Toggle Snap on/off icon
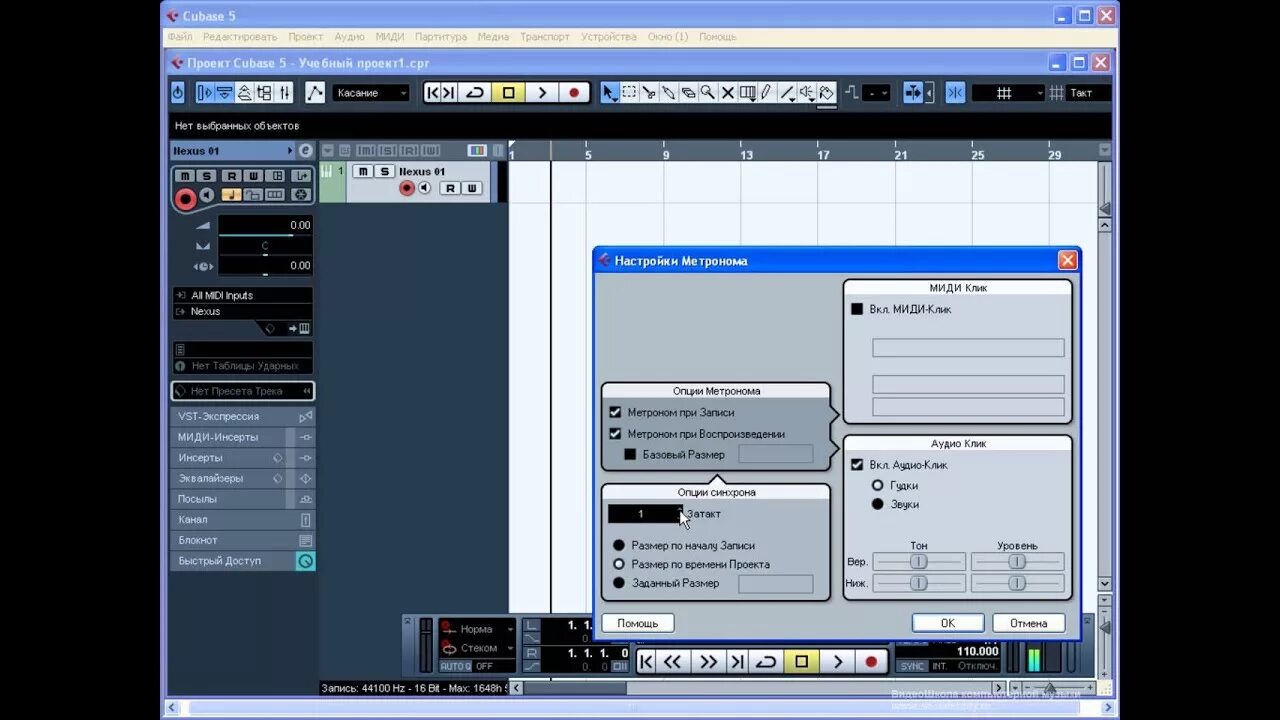This screenshot has width=1280, height=720. tap(955, 93)
